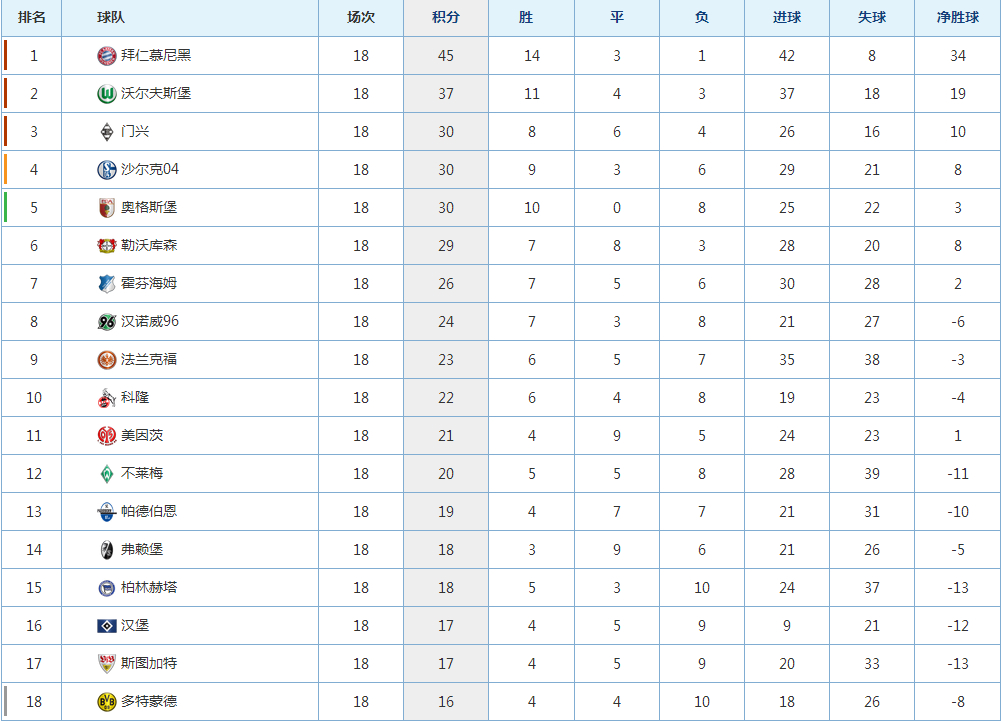Screen dimensions: 1002x722
Task: Open the 勒沃库森 team link
Action: pyautogui.click(x=149, y=245)
